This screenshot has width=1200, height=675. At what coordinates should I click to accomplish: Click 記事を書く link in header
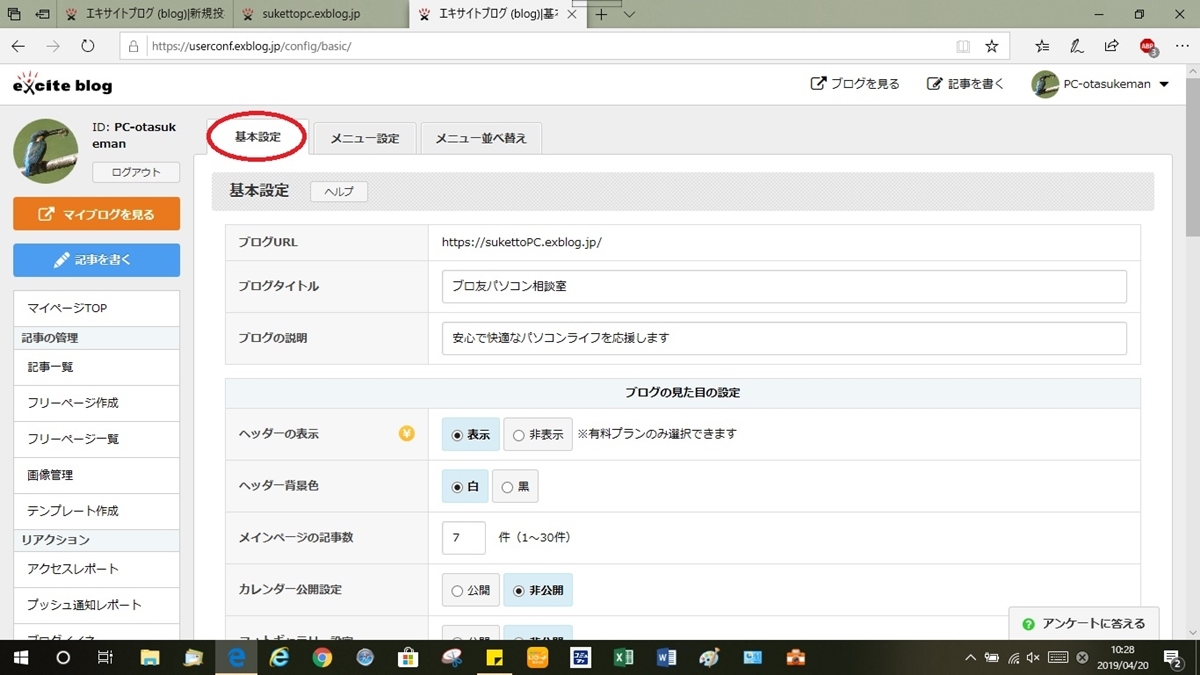pyautogui.click(x=965, y=84)
